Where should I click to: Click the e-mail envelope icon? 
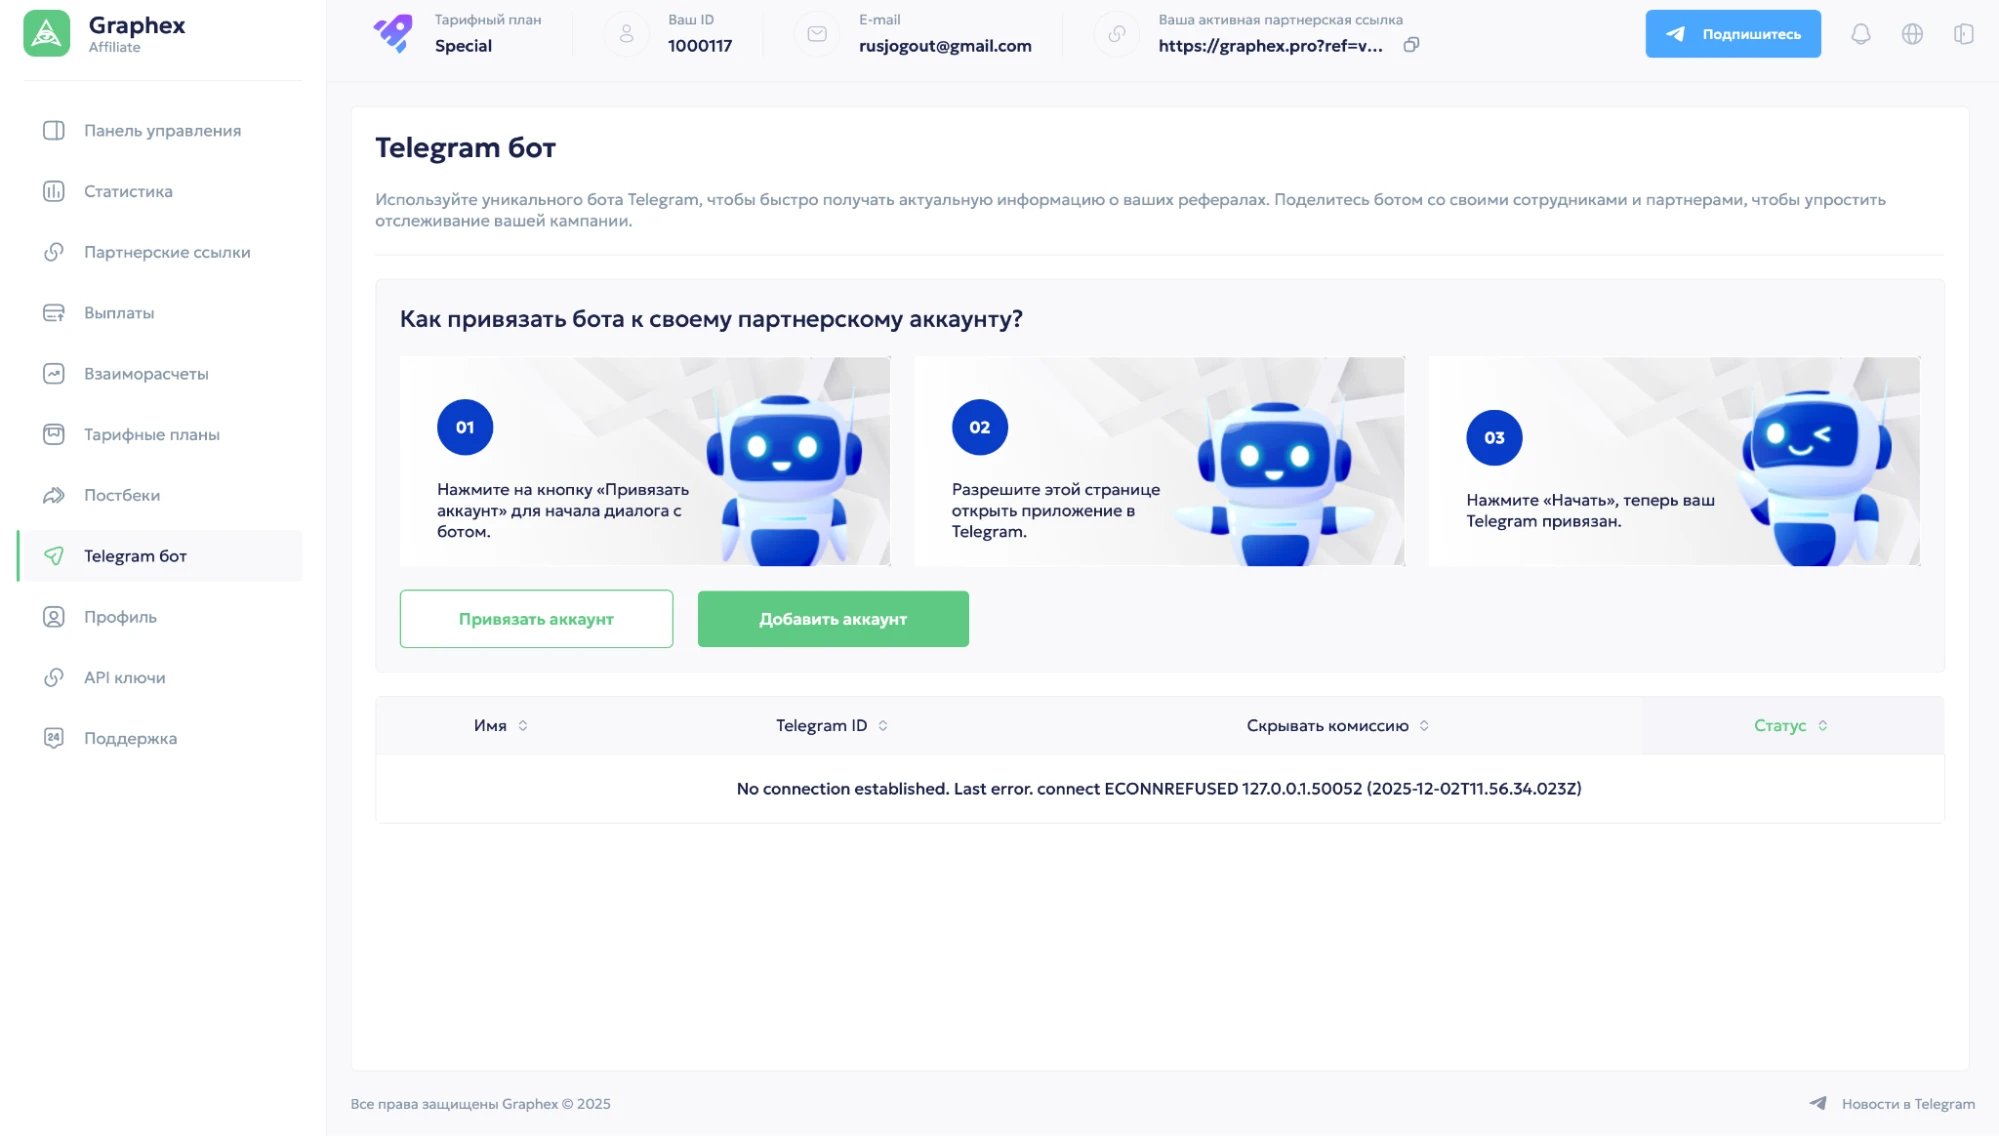(817, 34)
